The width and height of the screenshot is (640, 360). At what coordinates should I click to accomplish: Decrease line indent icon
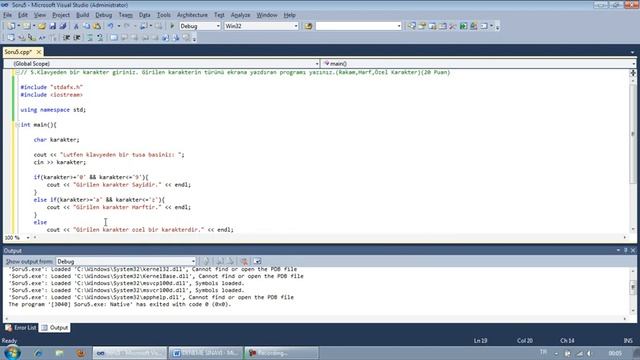(67, 38)
